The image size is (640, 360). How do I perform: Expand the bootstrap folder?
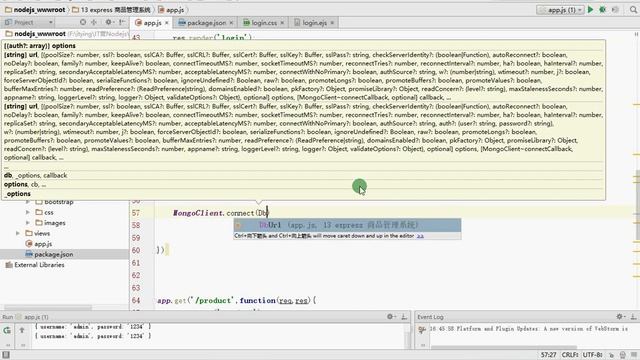click(27, 202)
